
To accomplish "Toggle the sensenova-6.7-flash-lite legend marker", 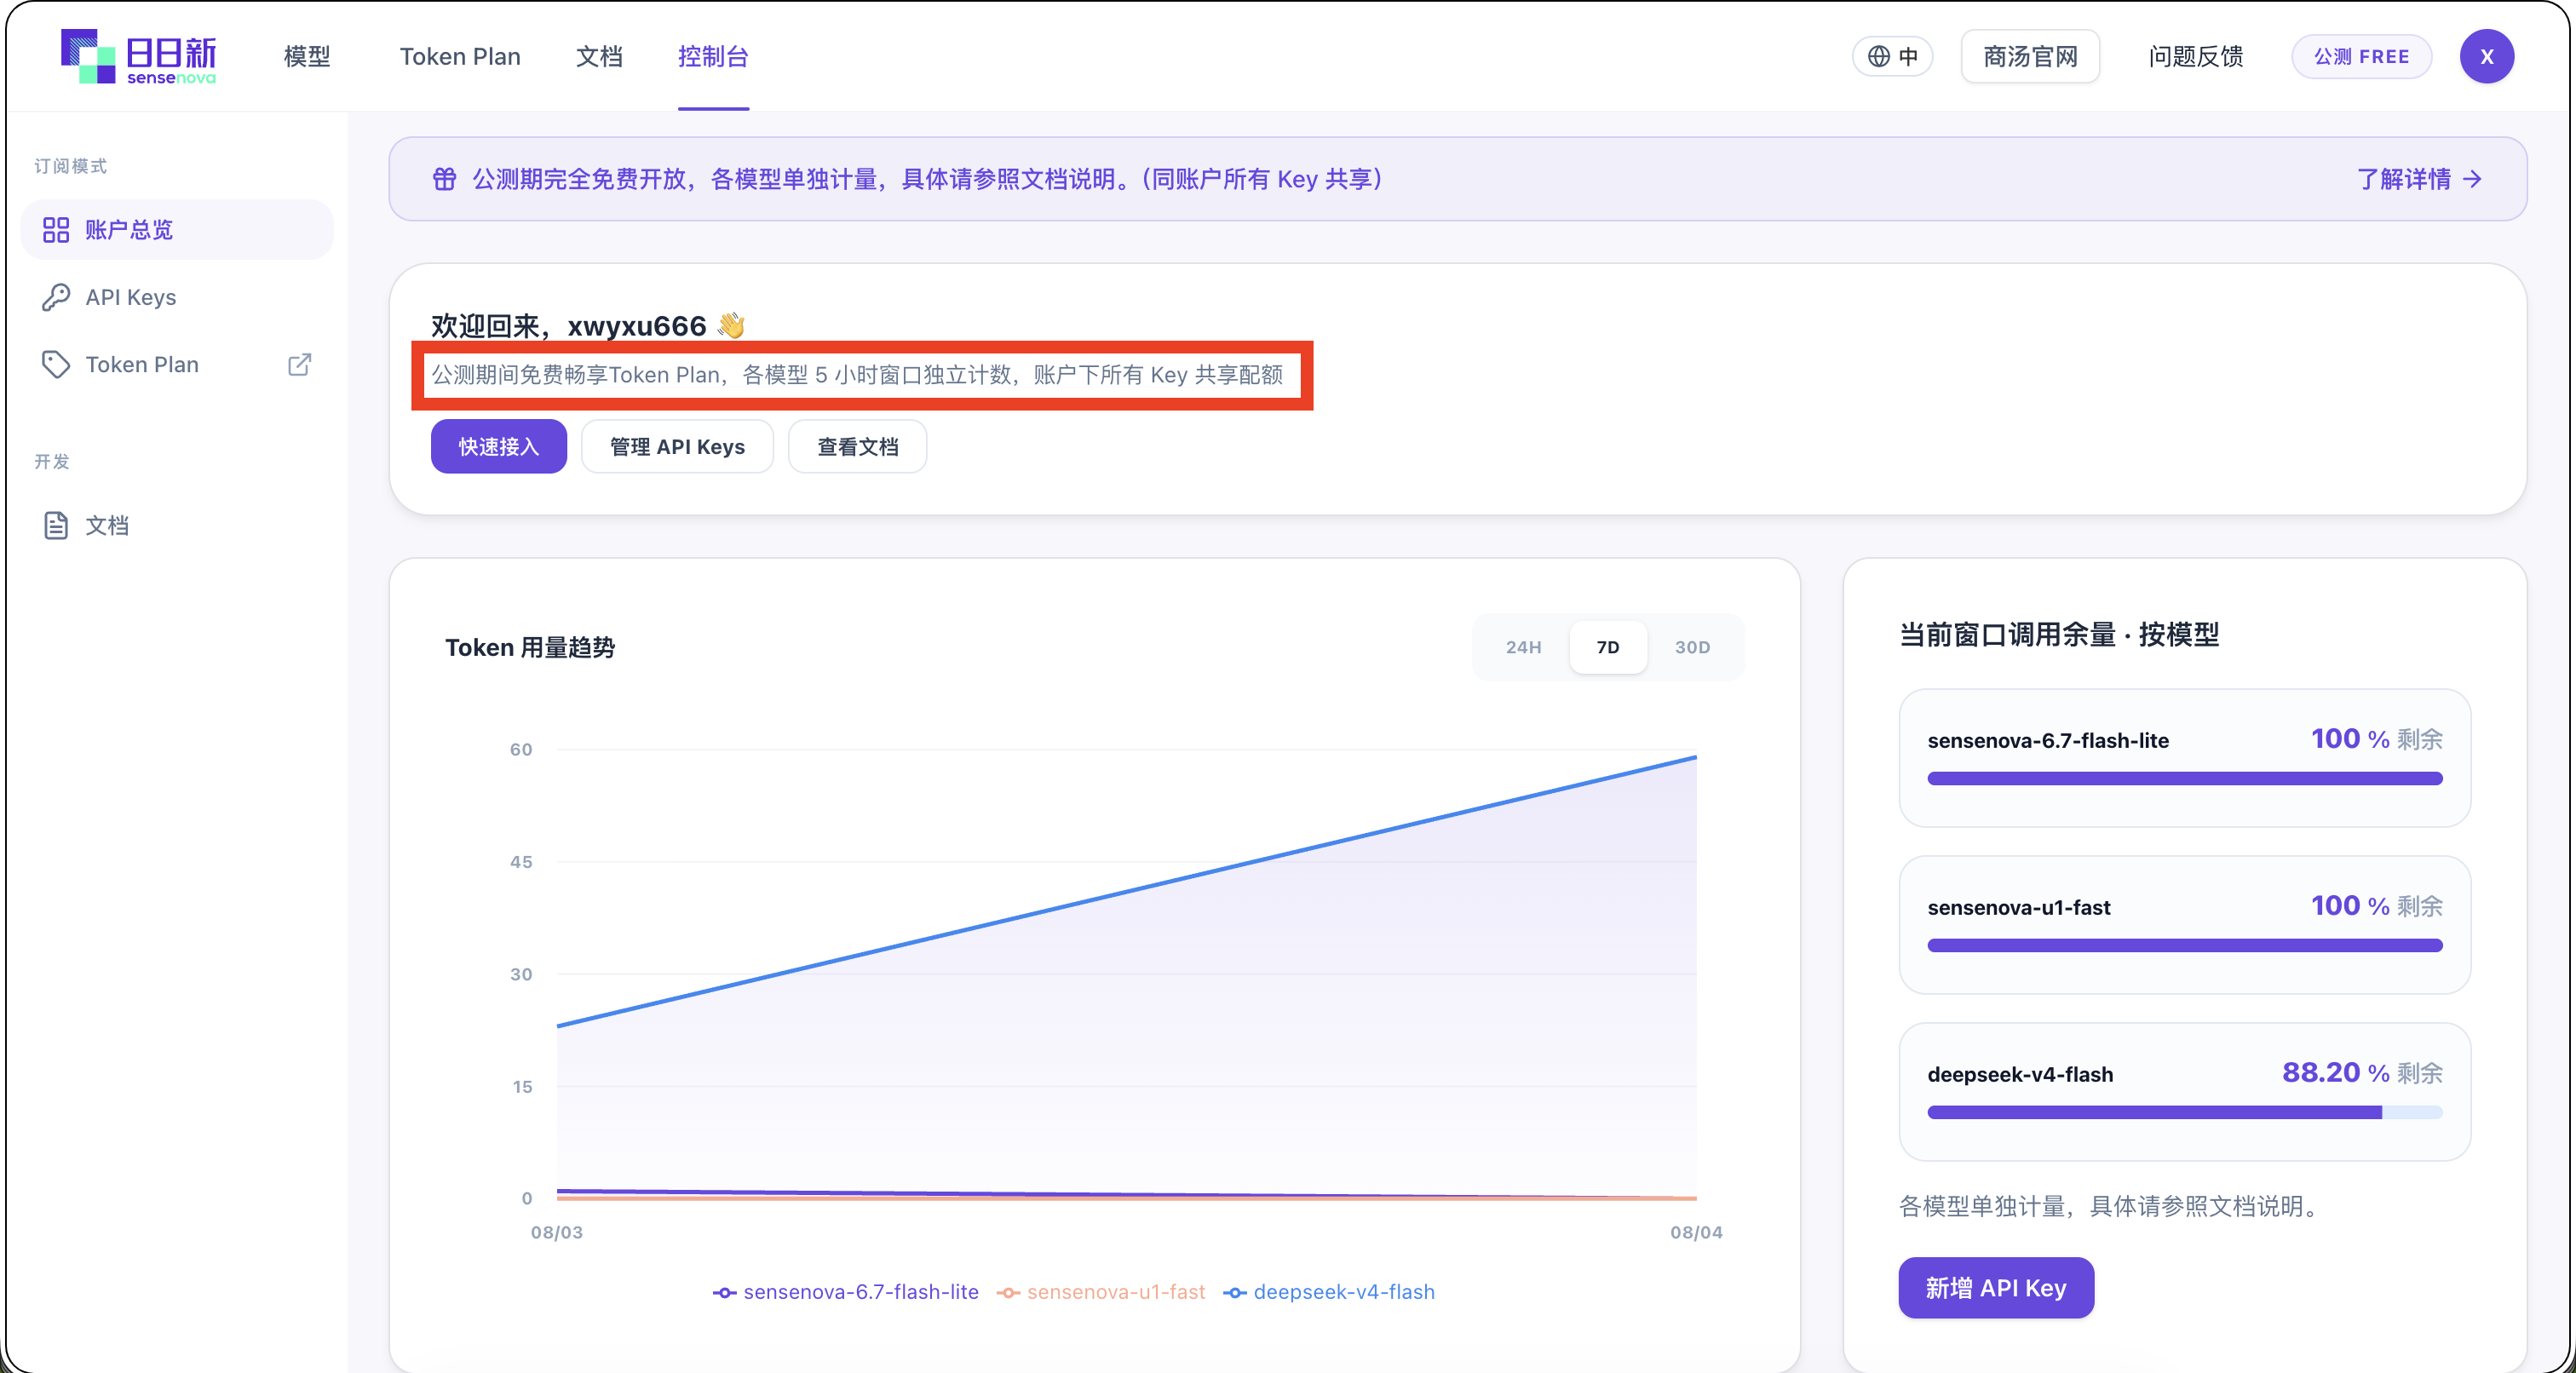I will 725,1292.
